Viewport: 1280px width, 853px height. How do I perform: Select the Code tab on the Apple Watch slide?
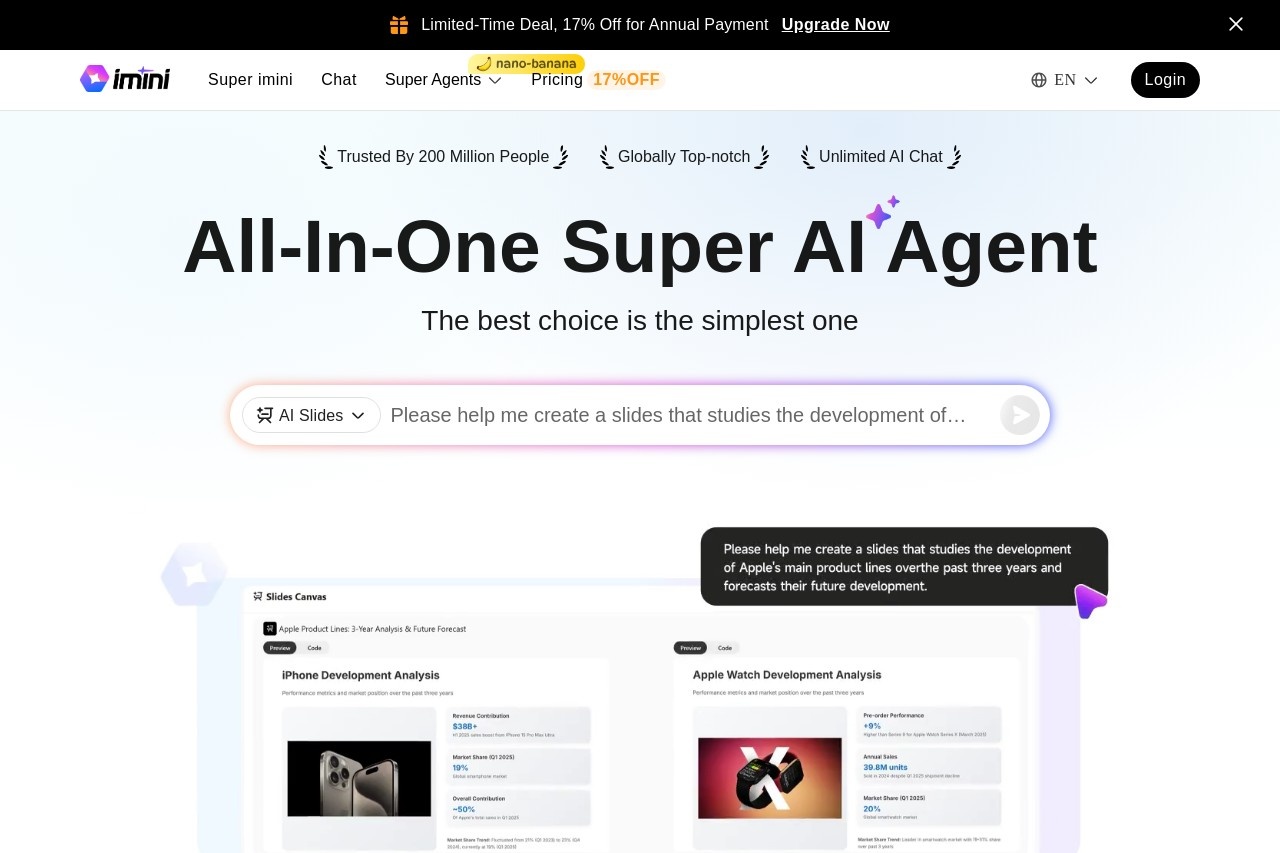[725, 648]
